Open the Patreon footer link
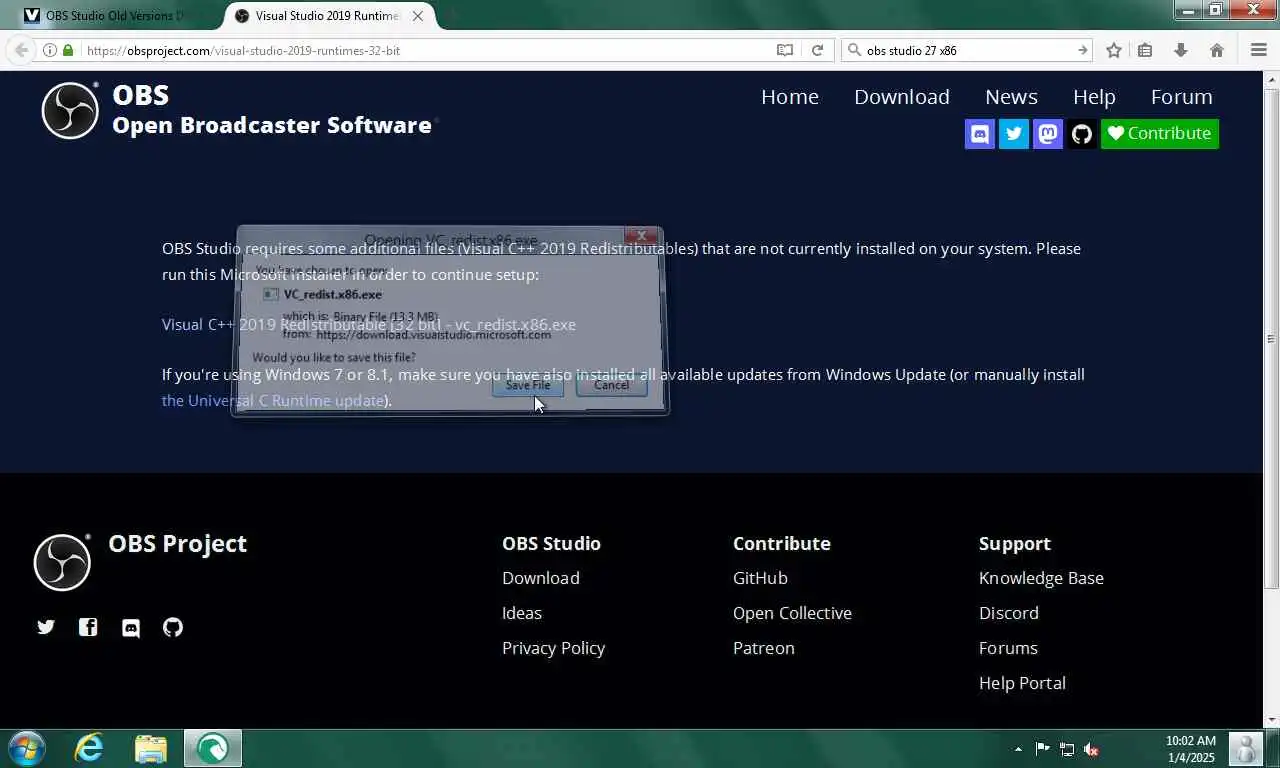 764,648
